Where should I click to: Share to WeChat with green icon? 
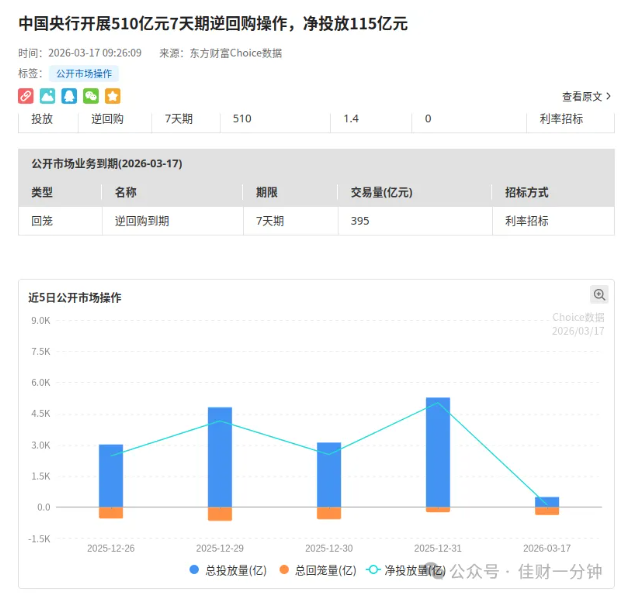(x=91, y=96)
